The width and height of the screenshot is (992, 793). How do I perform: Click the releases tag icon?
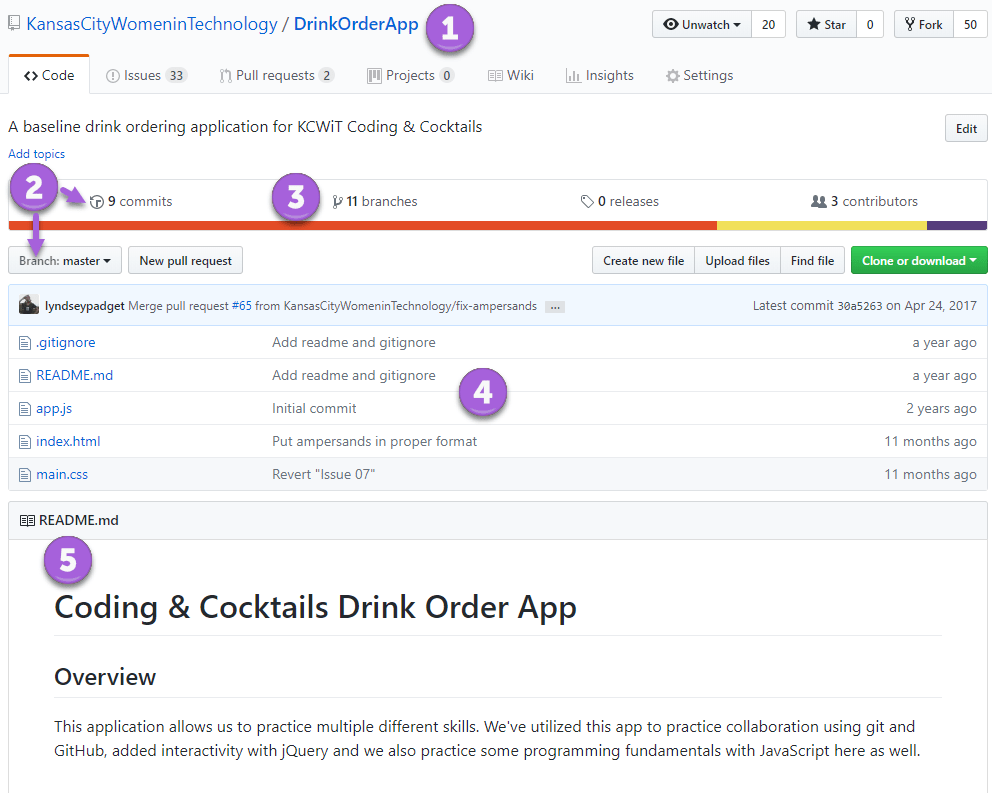[587, 202]
